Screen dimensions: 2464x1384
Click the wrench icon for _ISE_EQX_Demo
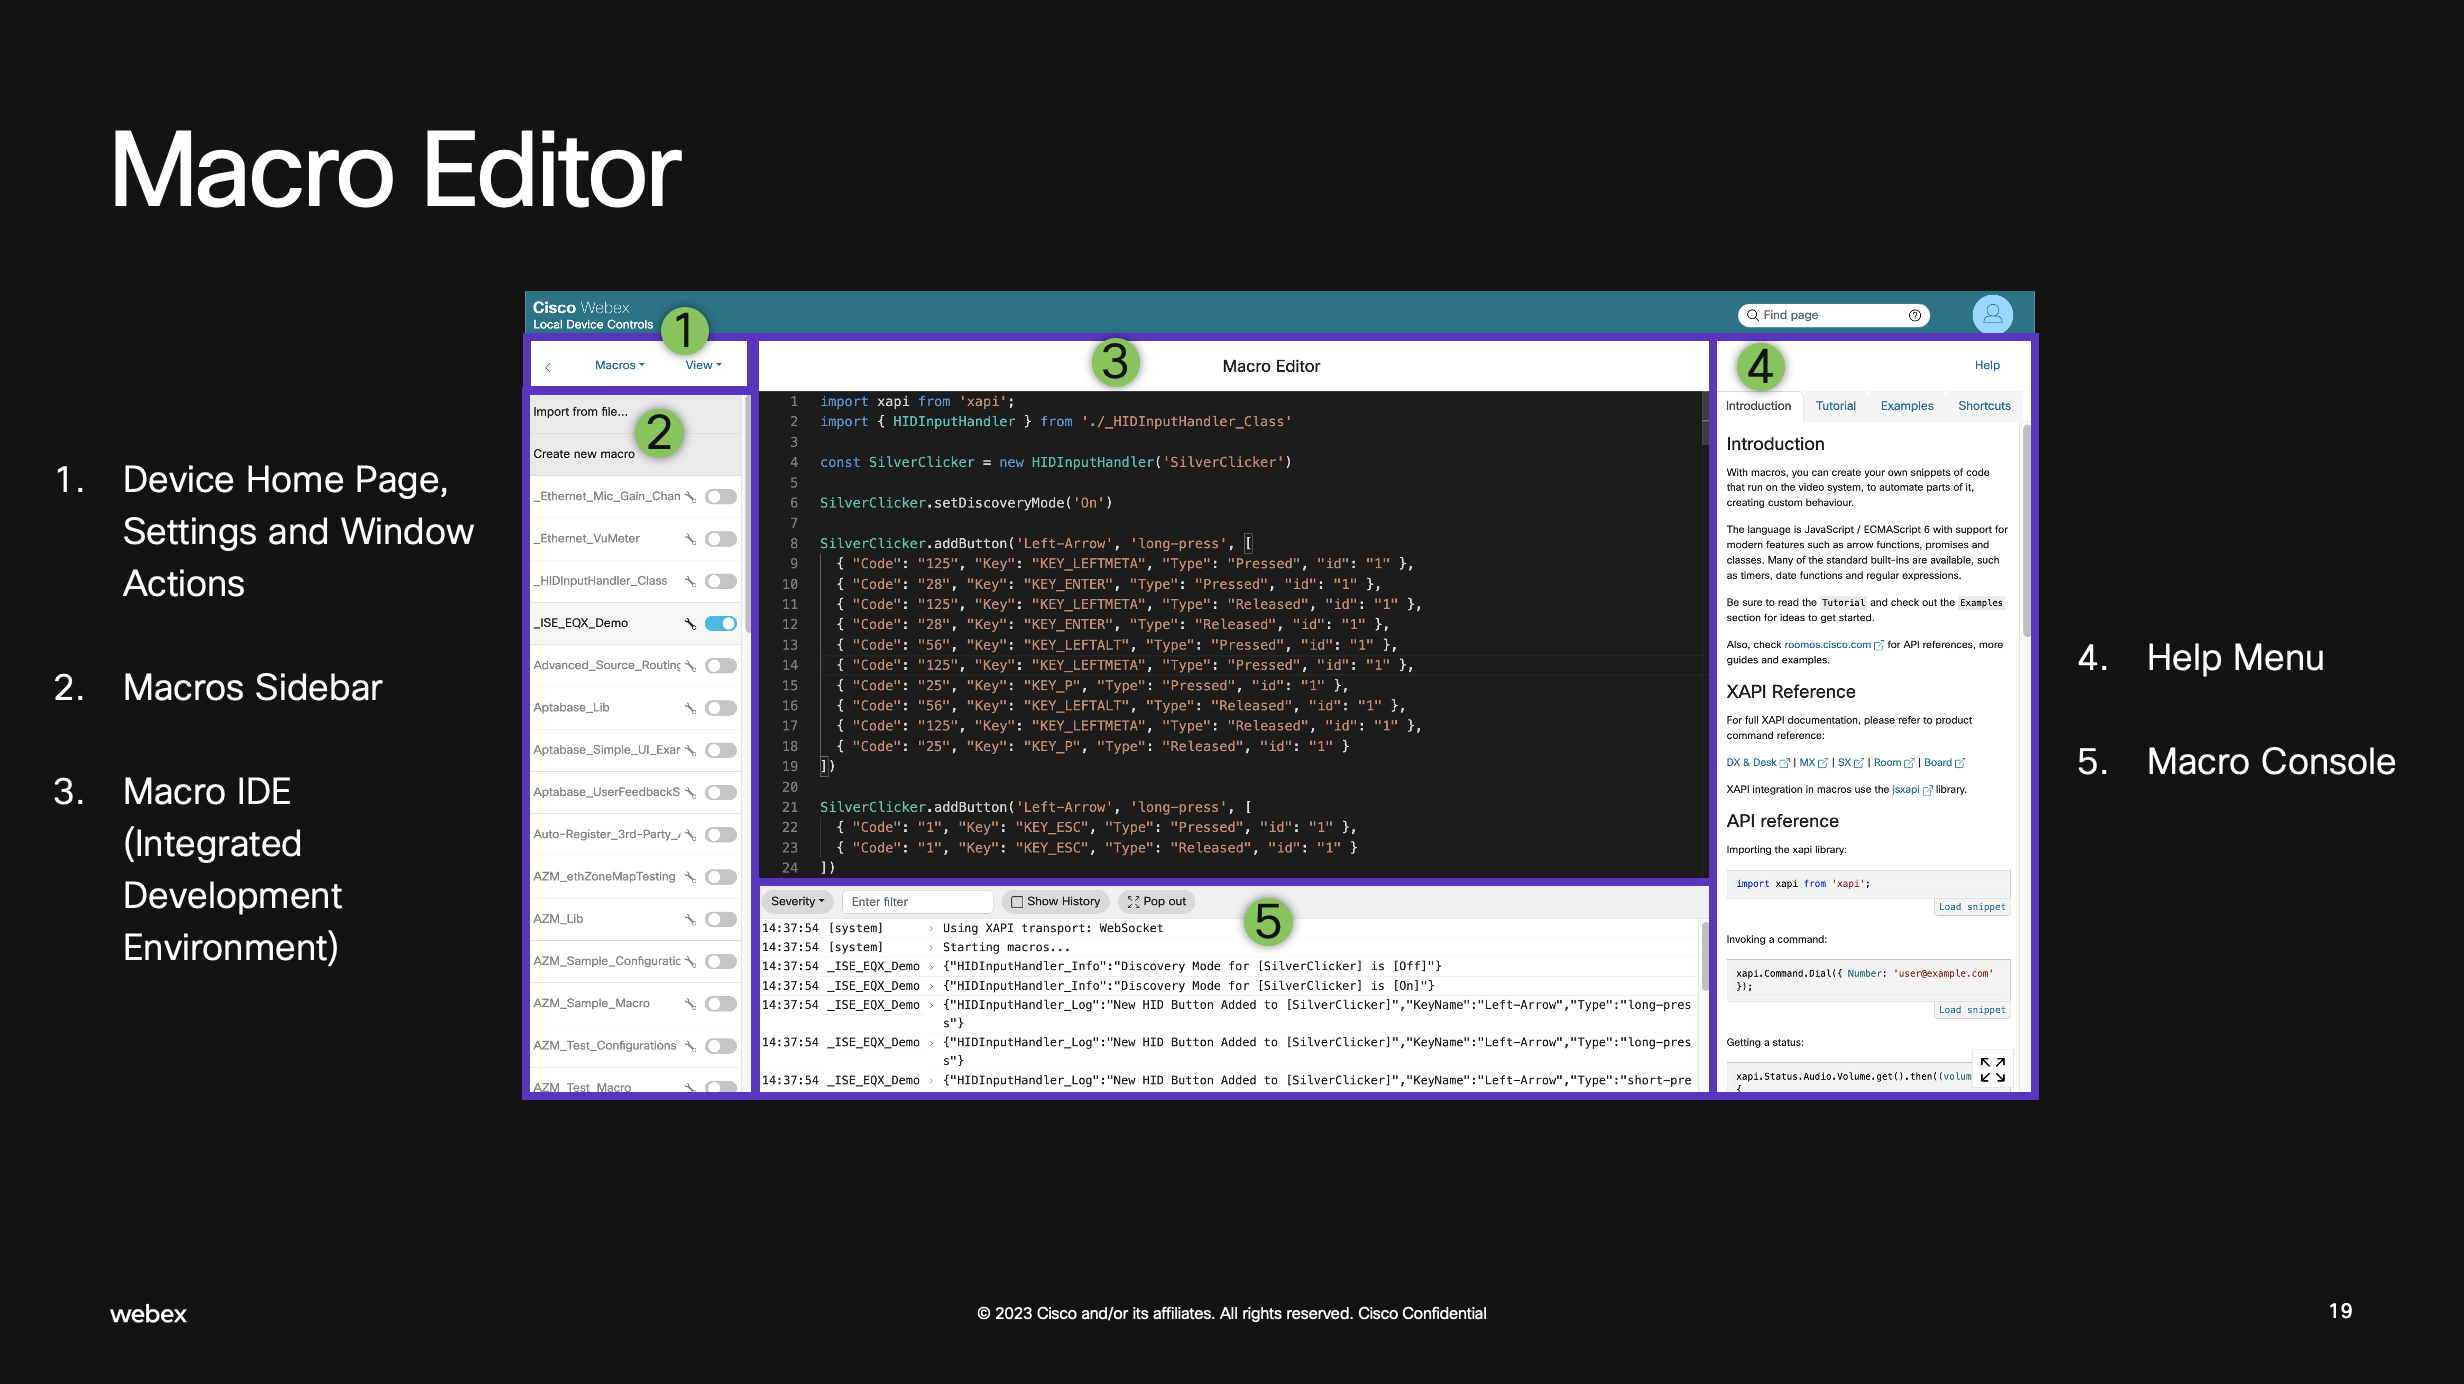[690, 623]
